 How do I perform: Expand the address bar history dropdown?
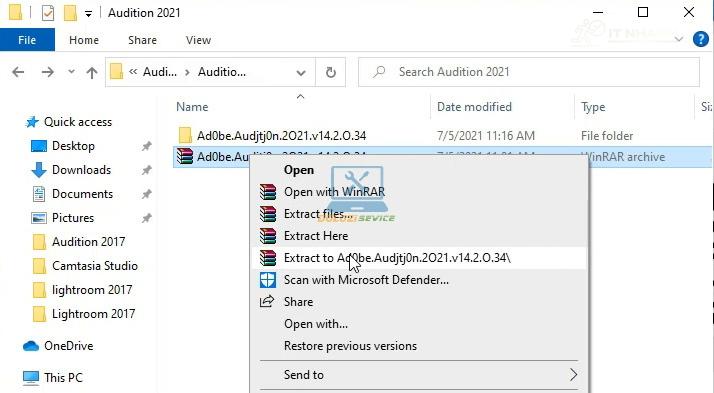click(x=301, y=72)
